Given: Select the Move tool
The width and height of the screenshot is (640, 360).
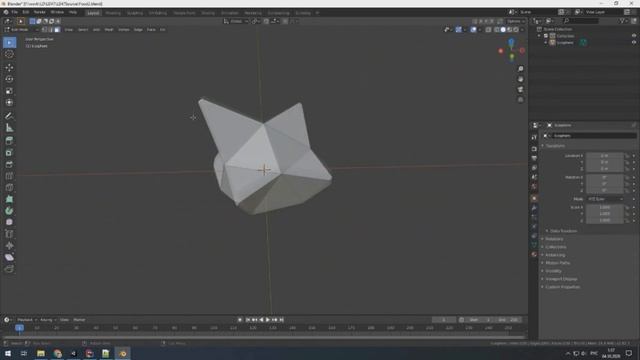Looking at the screenshot, I should click(9, 68).
